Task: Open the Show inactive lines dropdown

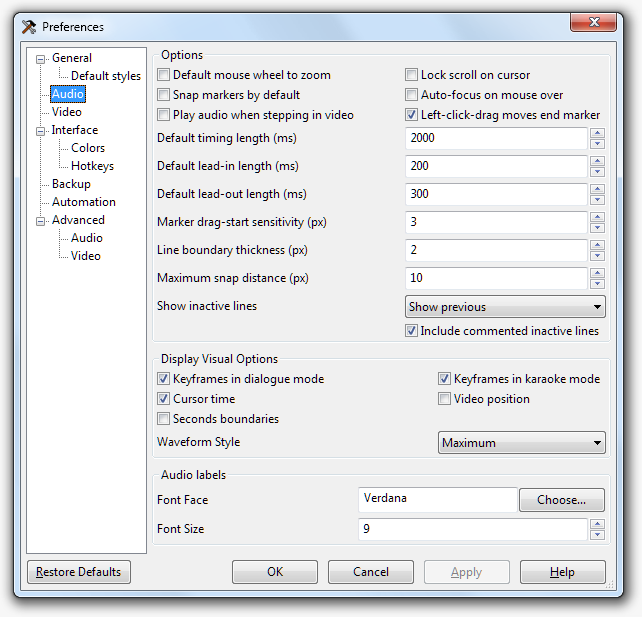Action: pyautogui.click(x=505, y=307)
